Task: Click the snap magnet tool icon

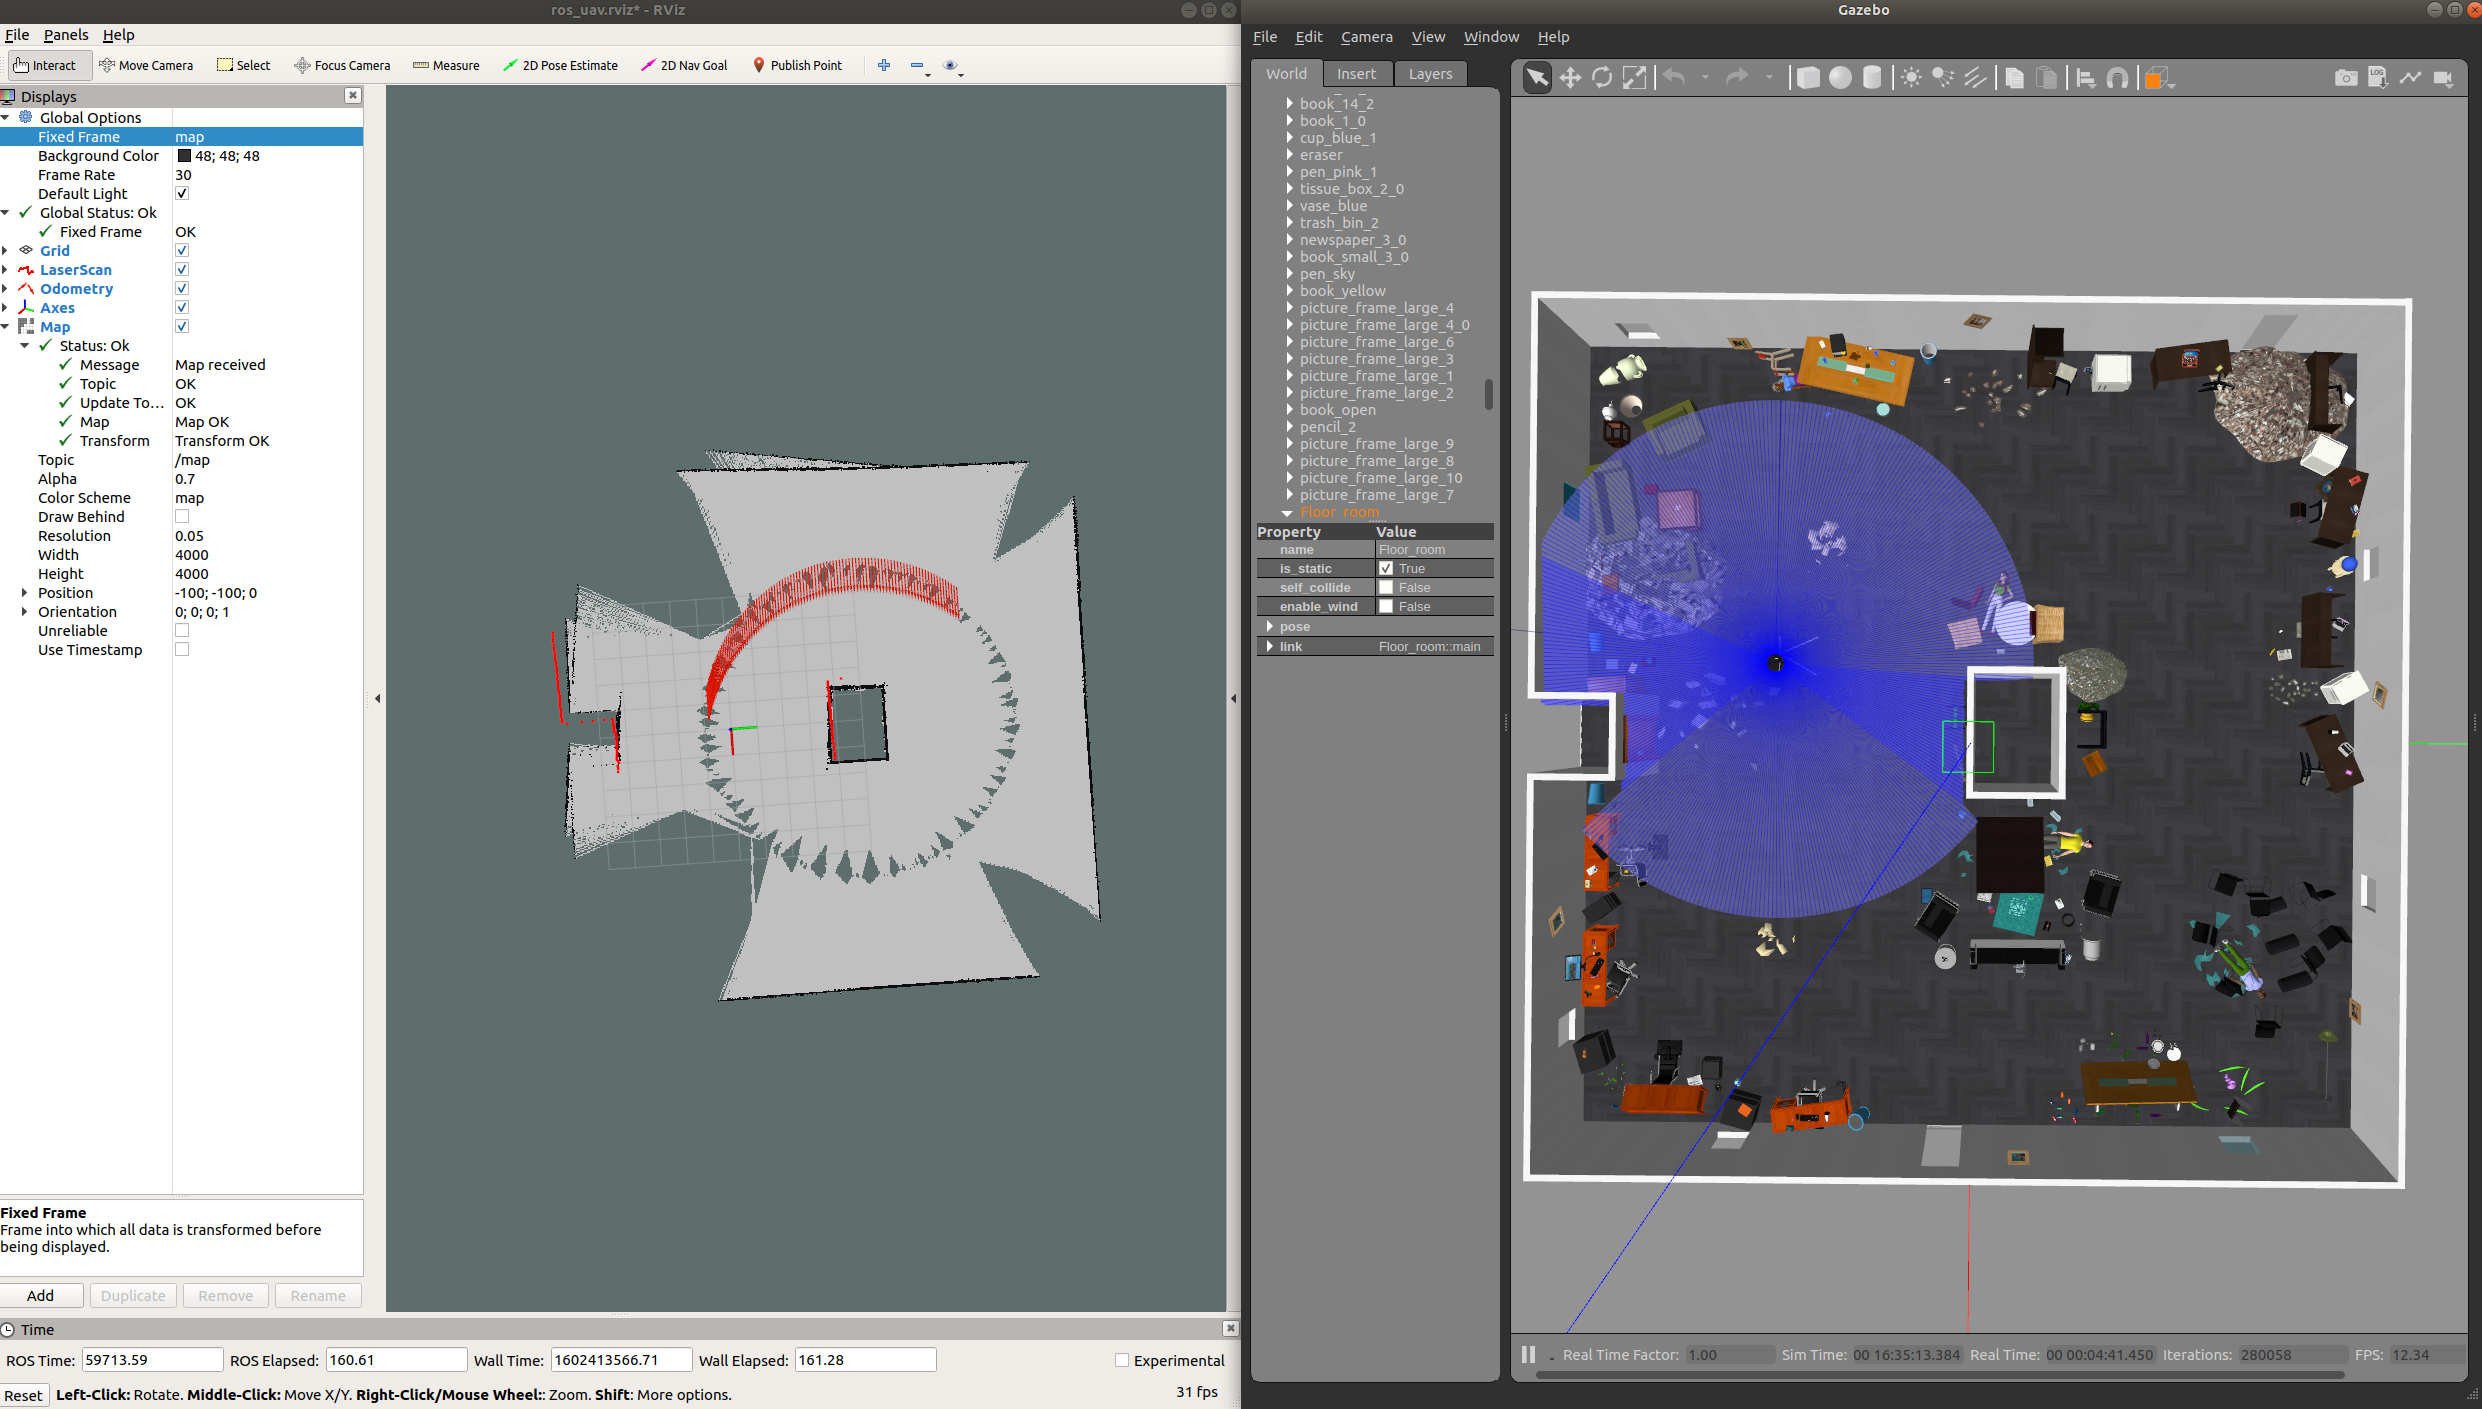Action: 2117,78
